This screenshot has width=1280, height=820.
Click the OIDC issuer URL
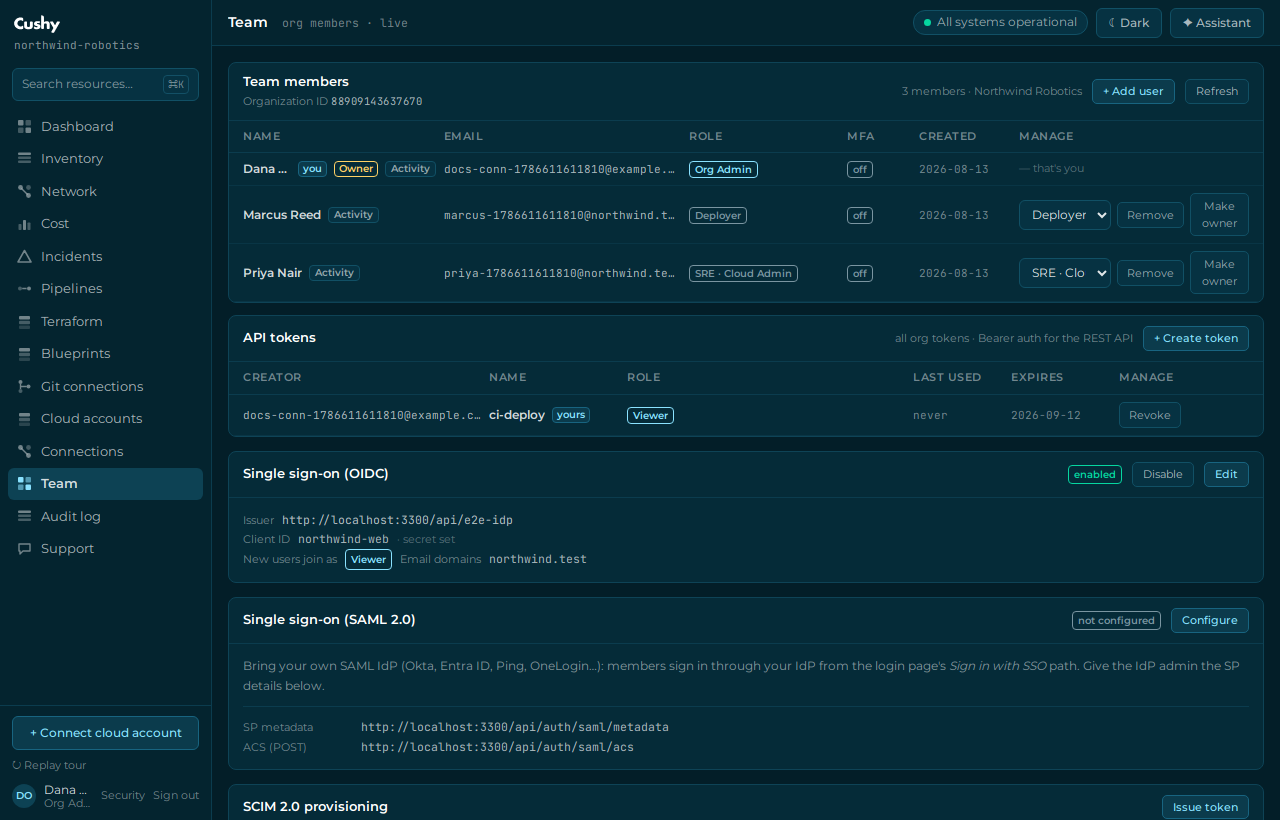click(x=397, y=520)
